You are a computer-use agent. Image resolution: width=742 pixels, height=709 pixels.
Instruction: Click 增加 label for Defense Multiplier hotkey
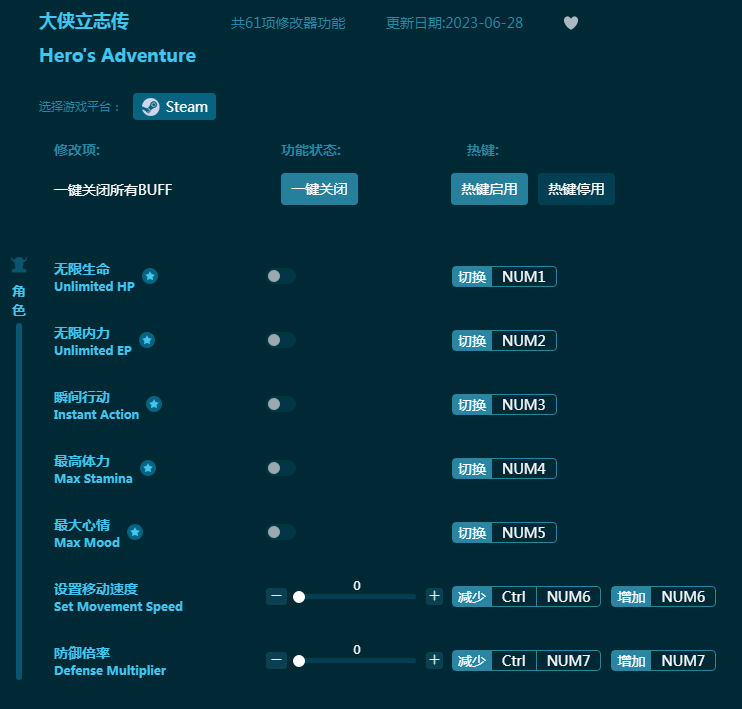tap(631, 660)
